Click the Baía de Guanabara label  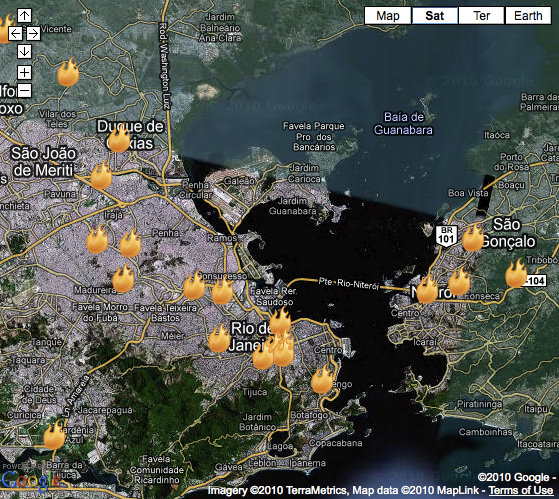click(403, 123)
